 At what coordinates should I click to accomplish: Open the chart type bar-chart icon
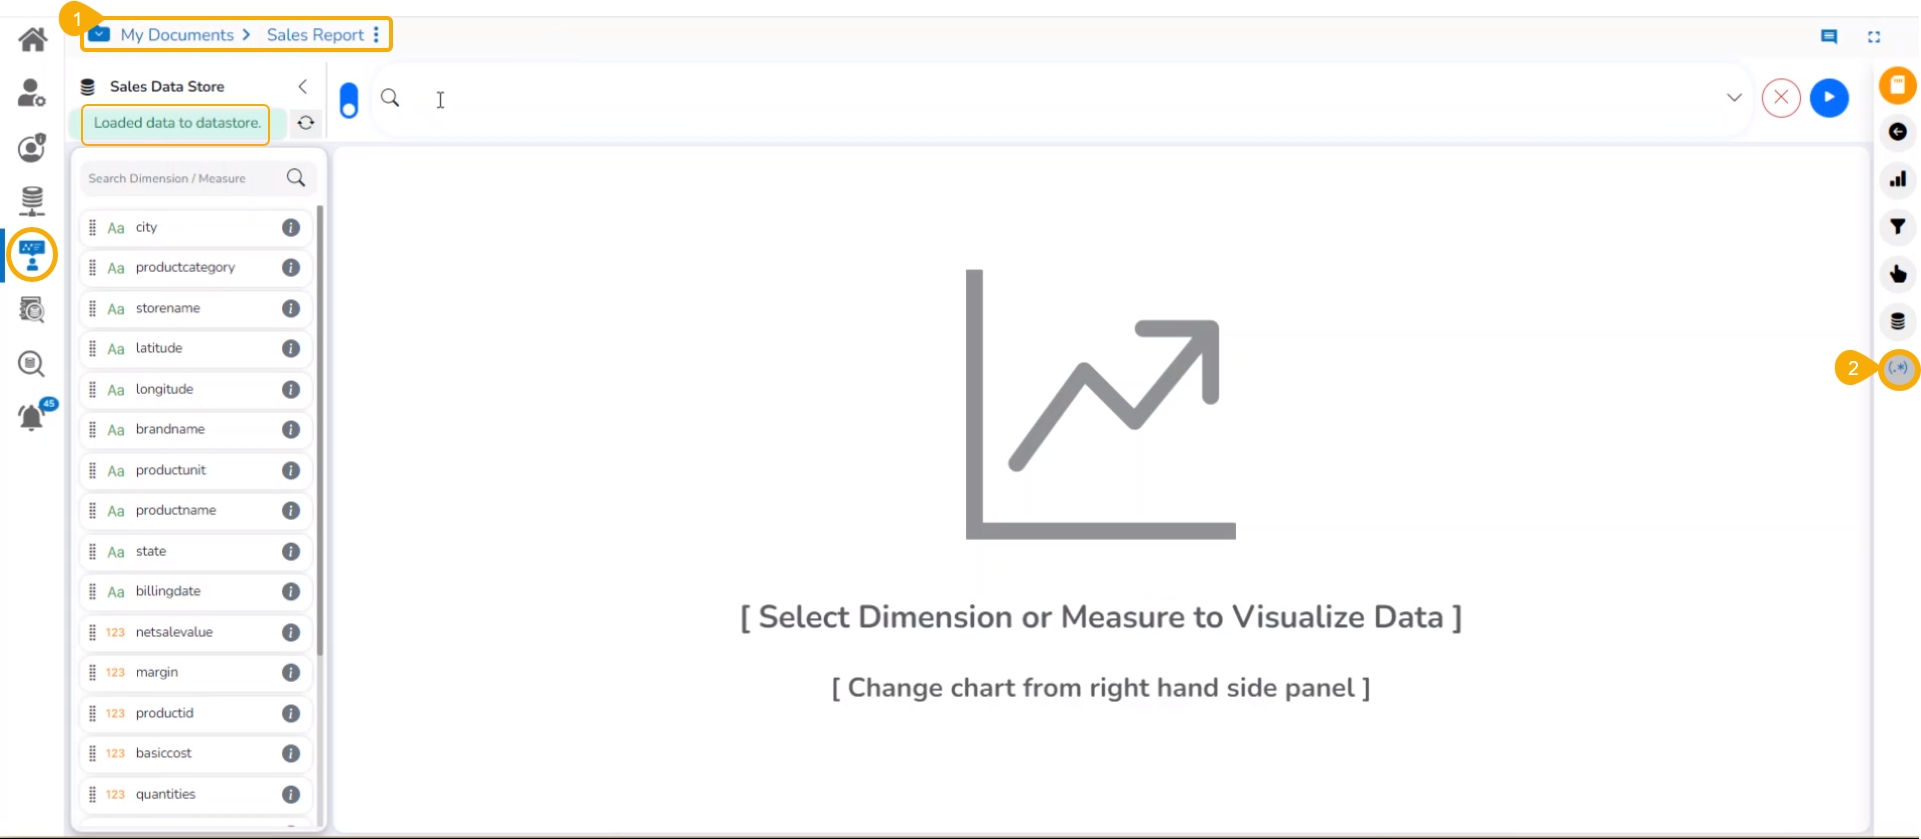1897,180
